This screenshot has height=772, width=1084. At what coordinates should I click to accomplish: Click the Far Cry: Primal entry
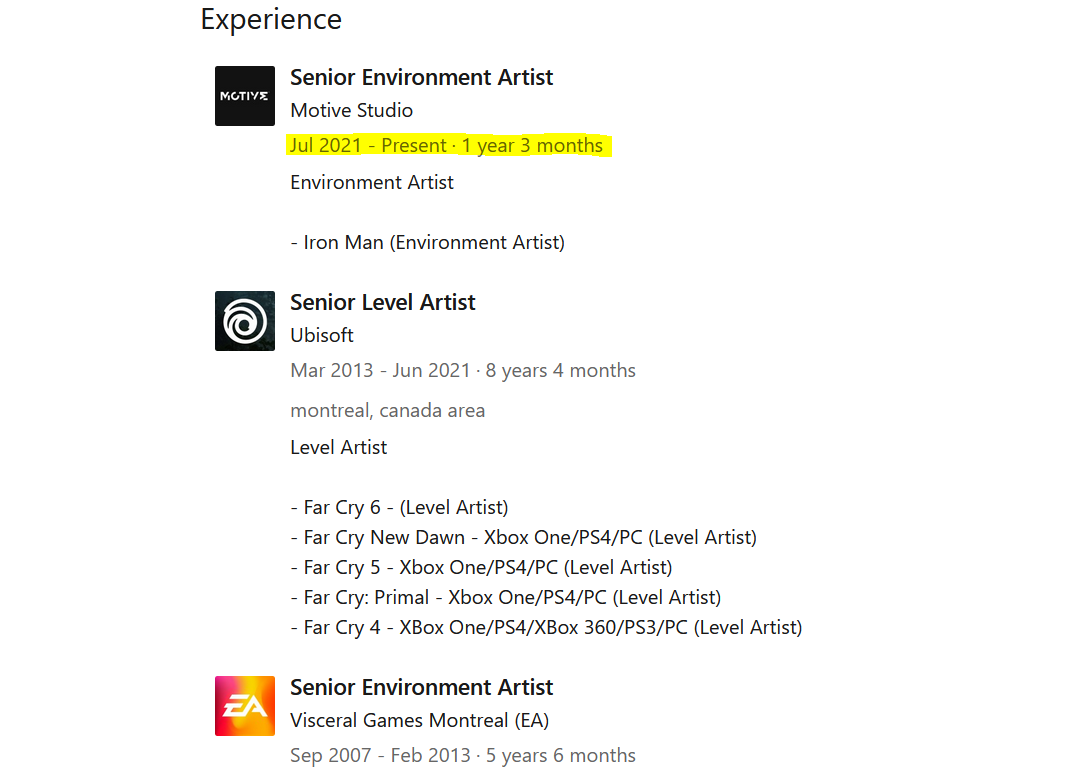tap(505, 597)
